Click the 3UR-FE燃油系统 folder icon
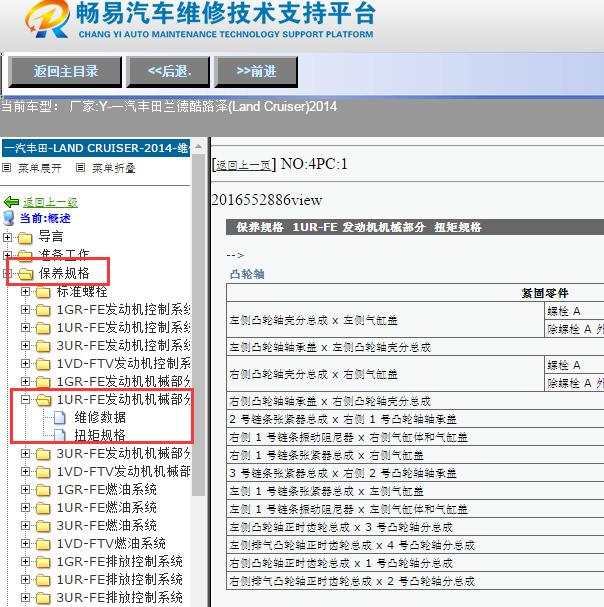Image resolution: width=604 pixels, height=607 pixels. pyautogui.click(x=43, y=526)
